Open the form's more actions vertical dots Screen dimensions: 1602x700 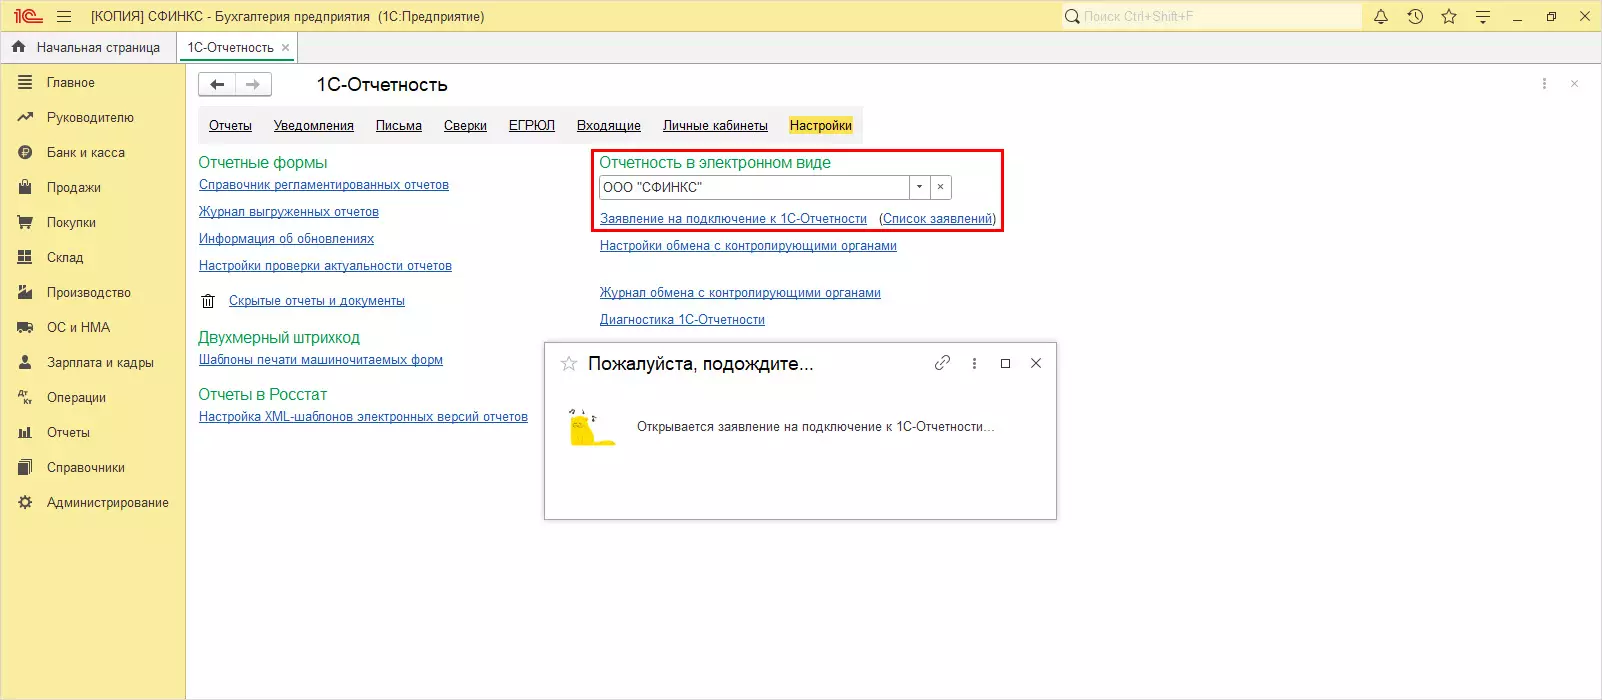click(1544, 84)
